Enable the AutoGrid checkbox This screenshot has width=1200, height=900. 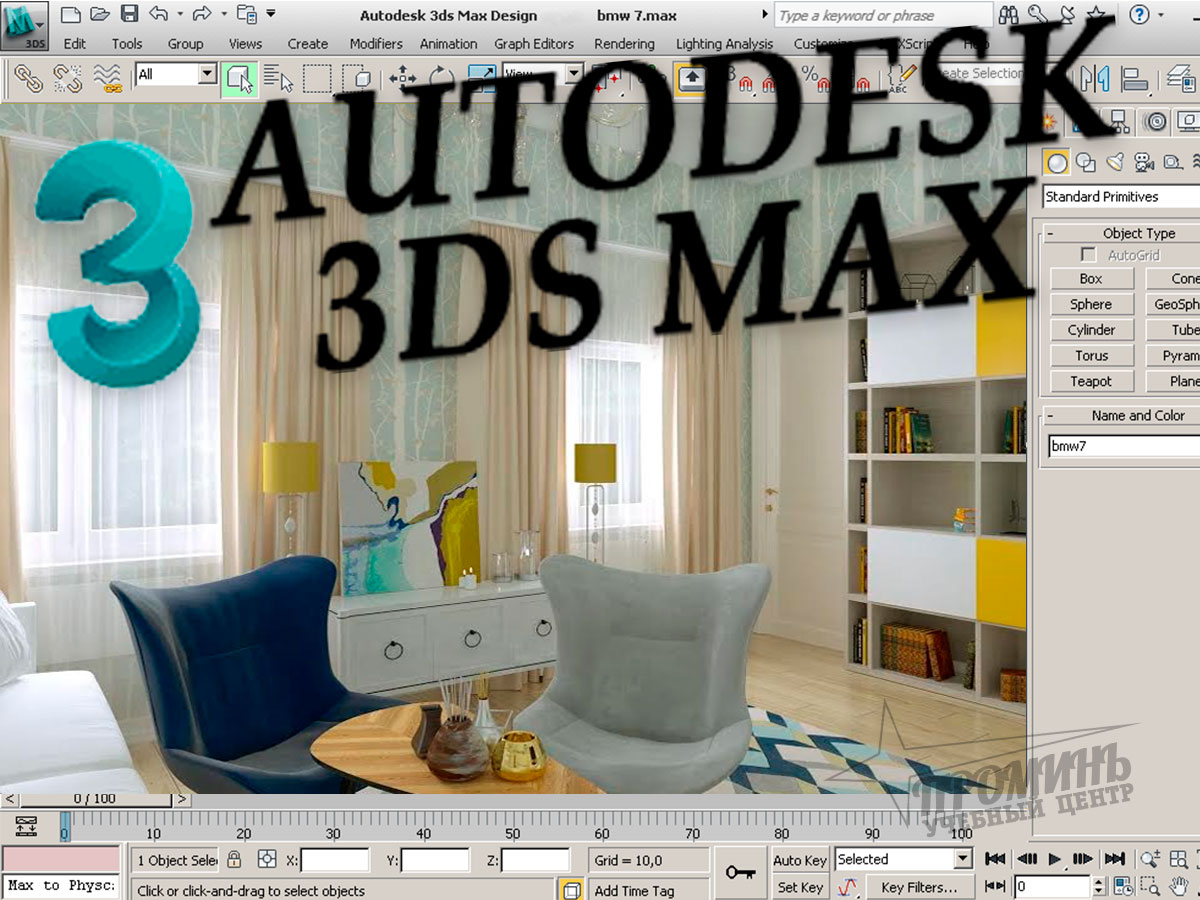[1089, 255]
